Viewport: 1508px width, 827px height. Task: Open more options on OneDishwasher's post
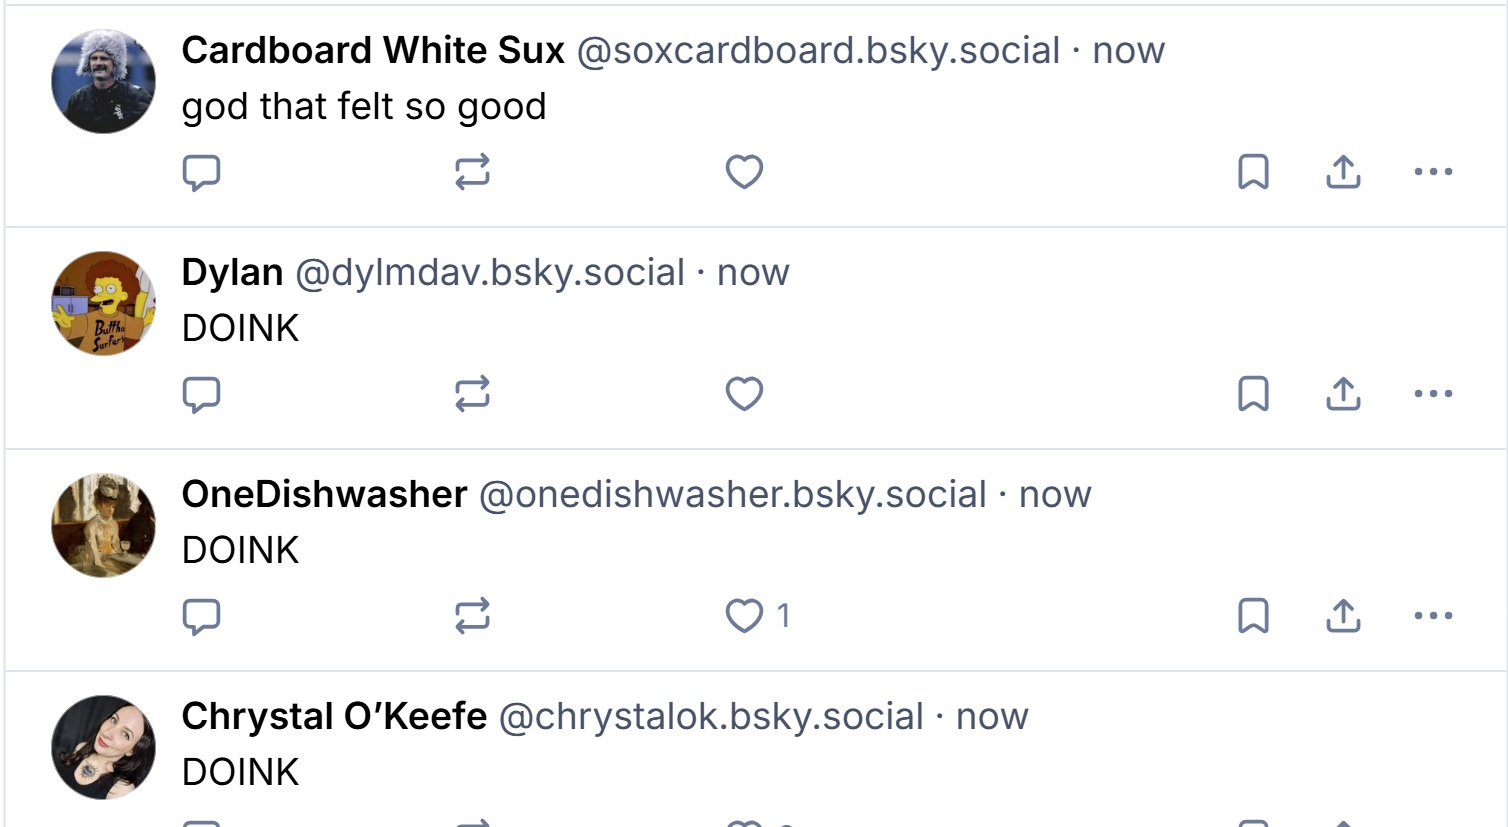[x=1433, y=616]
